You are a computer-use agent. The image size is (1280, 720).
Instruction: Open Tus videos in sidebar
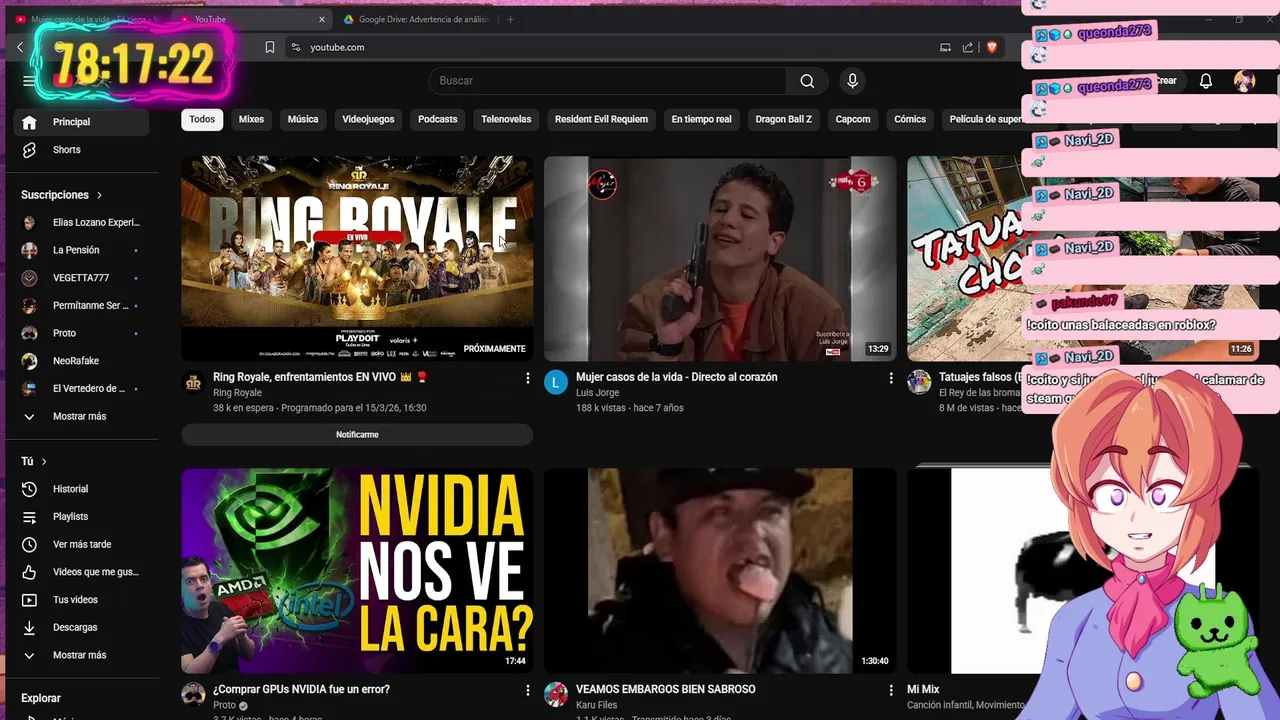pos(80,600)
